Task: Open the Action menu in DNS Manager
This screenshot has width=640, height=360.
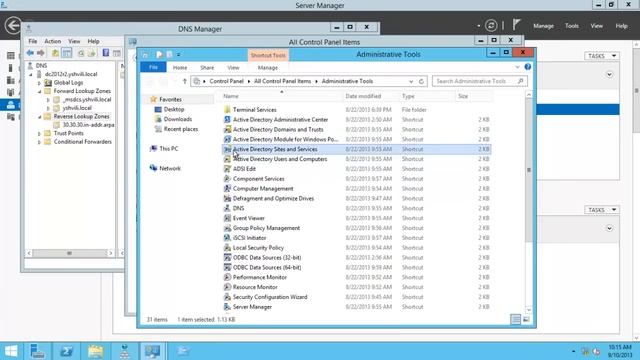Action: click(53, 41)
